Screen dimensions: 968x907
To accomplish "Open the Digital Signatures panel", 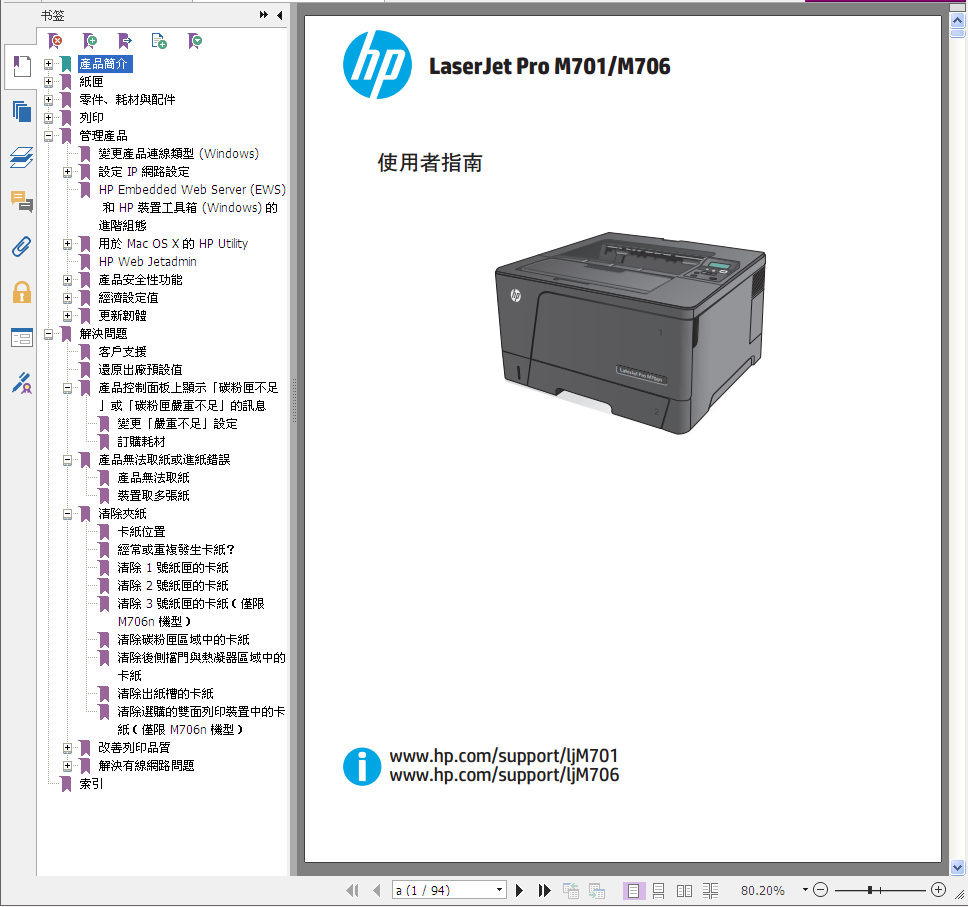I will click(22, 383).
